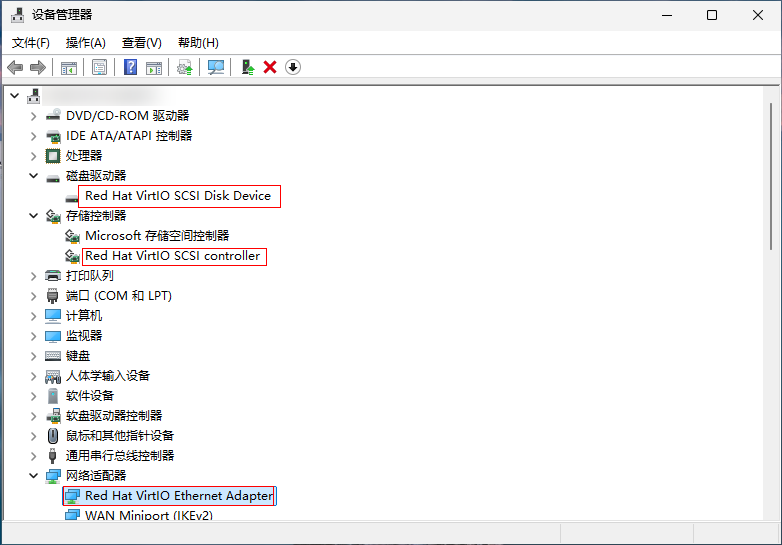Screen dimensions: 782x545
Task: Toggle the show/hide console tree toolbar icon
Action: [69, 67]
